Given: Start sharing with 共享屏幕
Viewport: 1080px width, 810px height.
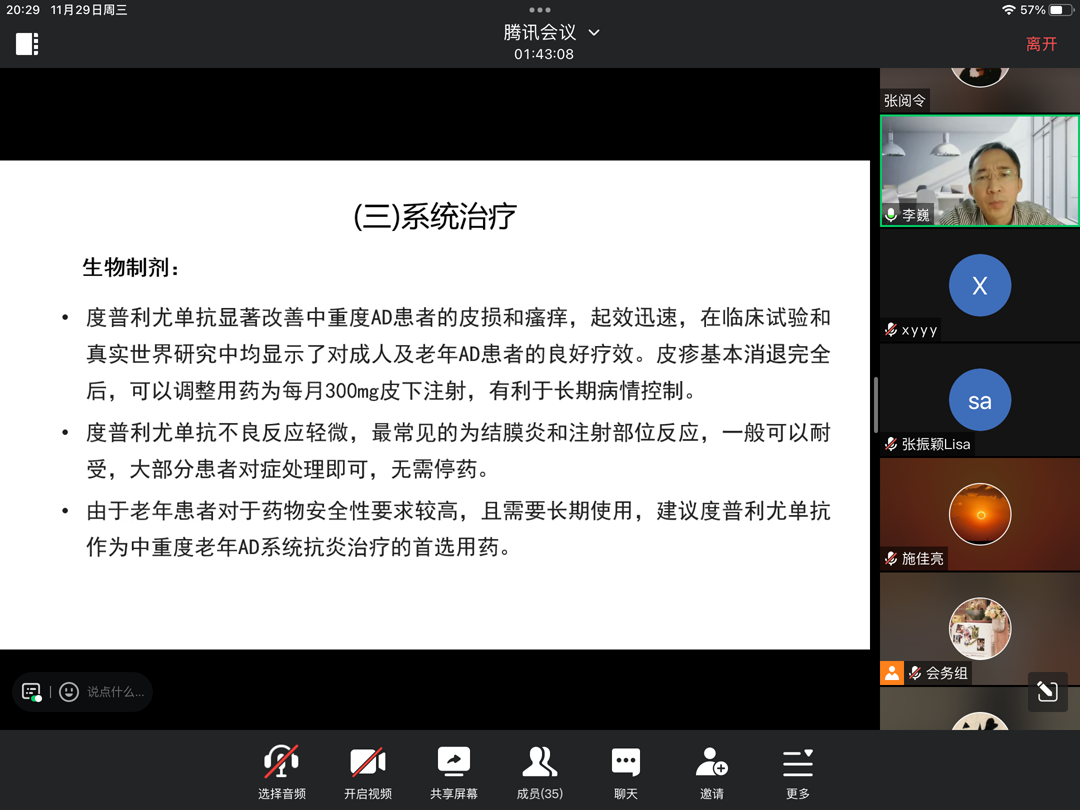Looking at the screenshot, I should [454, 772].
